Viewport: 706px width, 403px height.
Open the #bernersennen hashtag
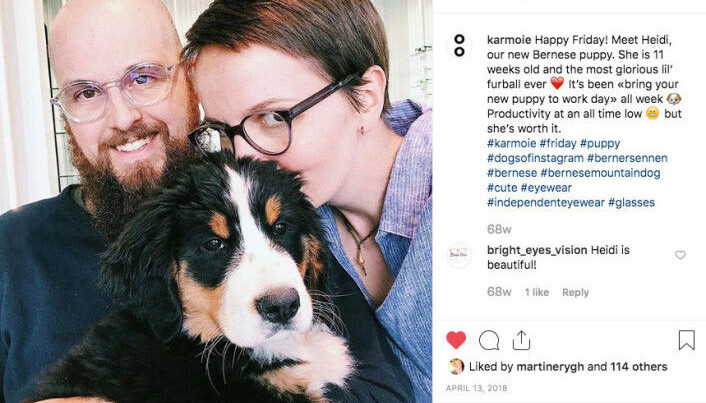[x=627, y=158]
